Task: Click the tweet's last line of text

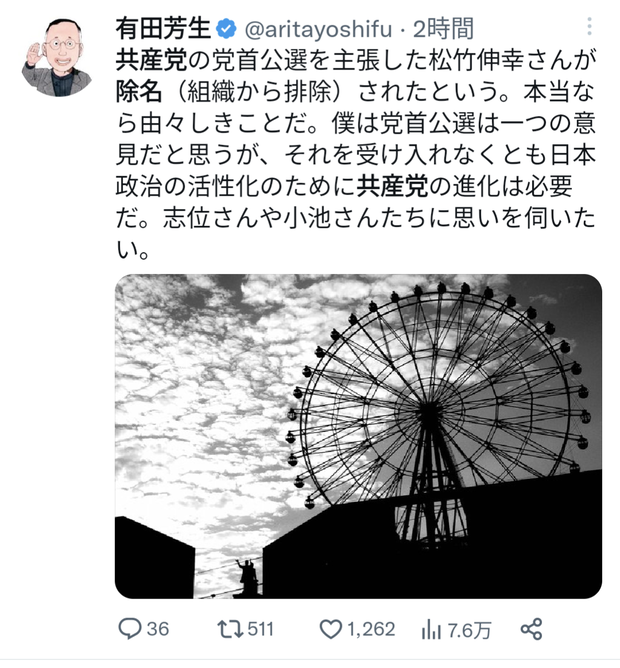Action: [133, 250]
